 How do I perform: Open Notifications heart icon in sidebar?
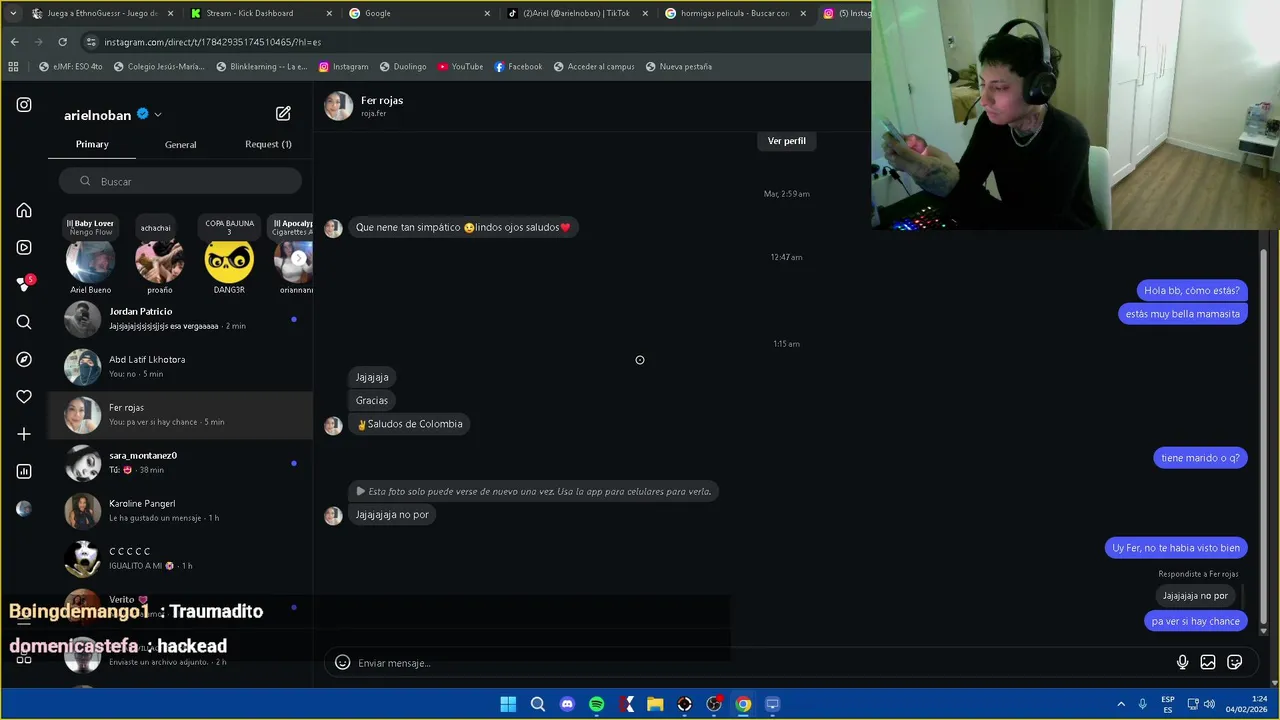click(x=24, y=397)
